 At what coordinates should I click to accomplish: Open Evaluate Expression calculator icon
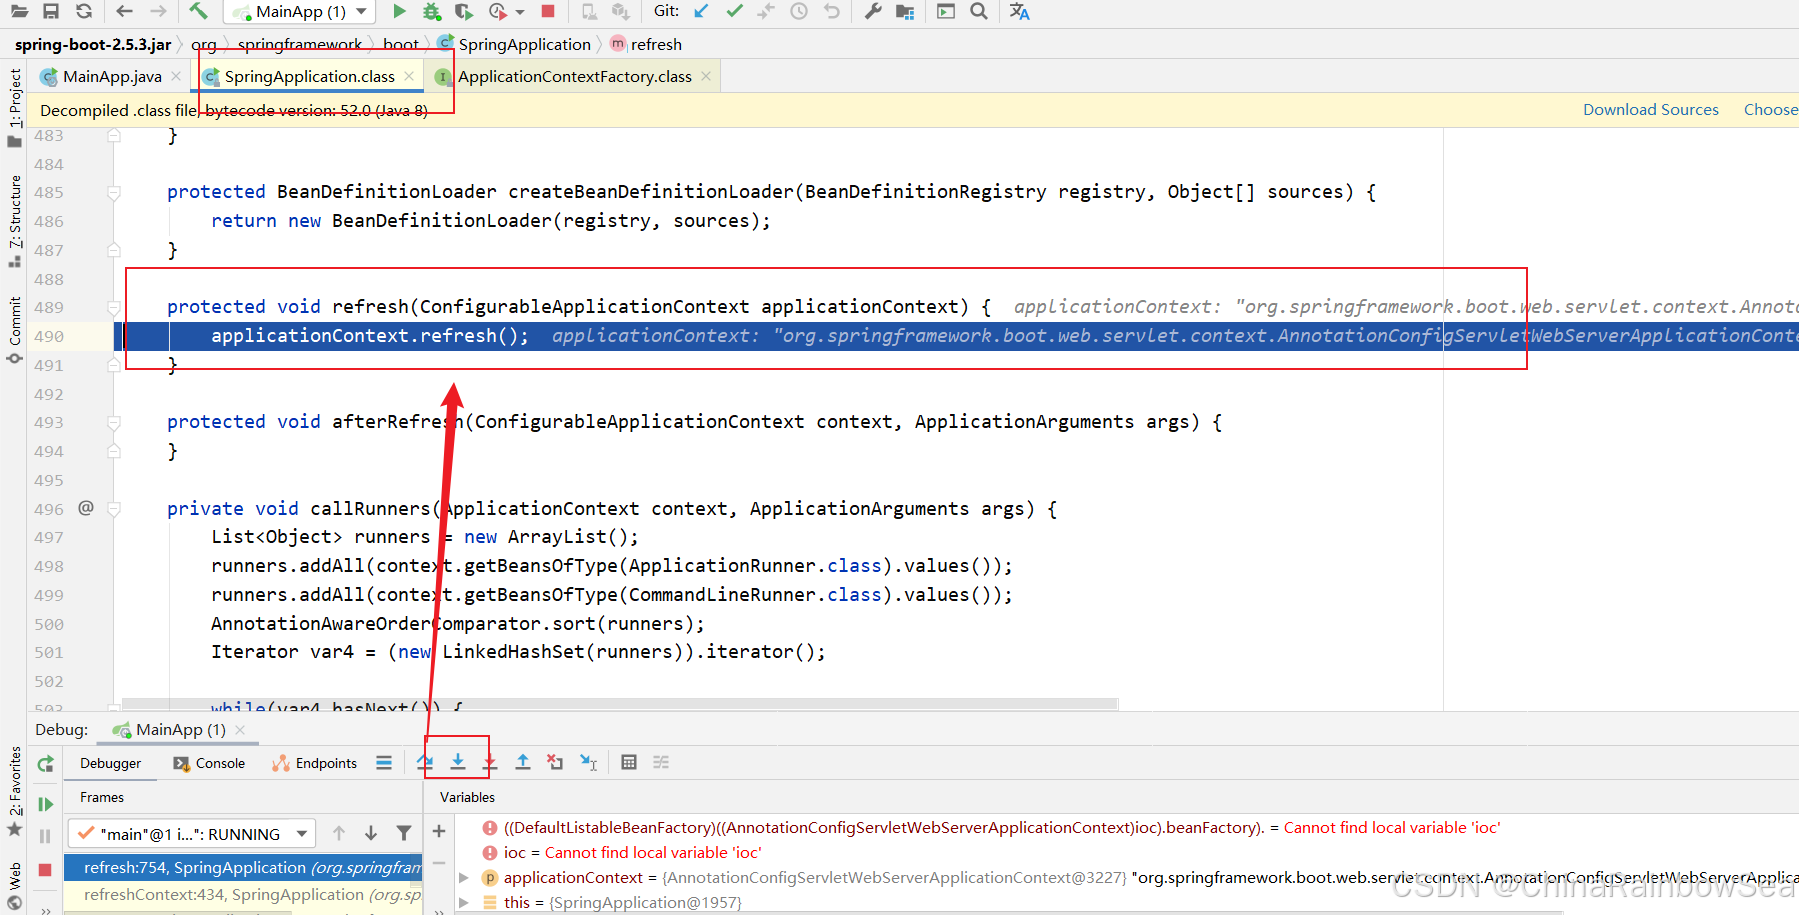[628, 762]
